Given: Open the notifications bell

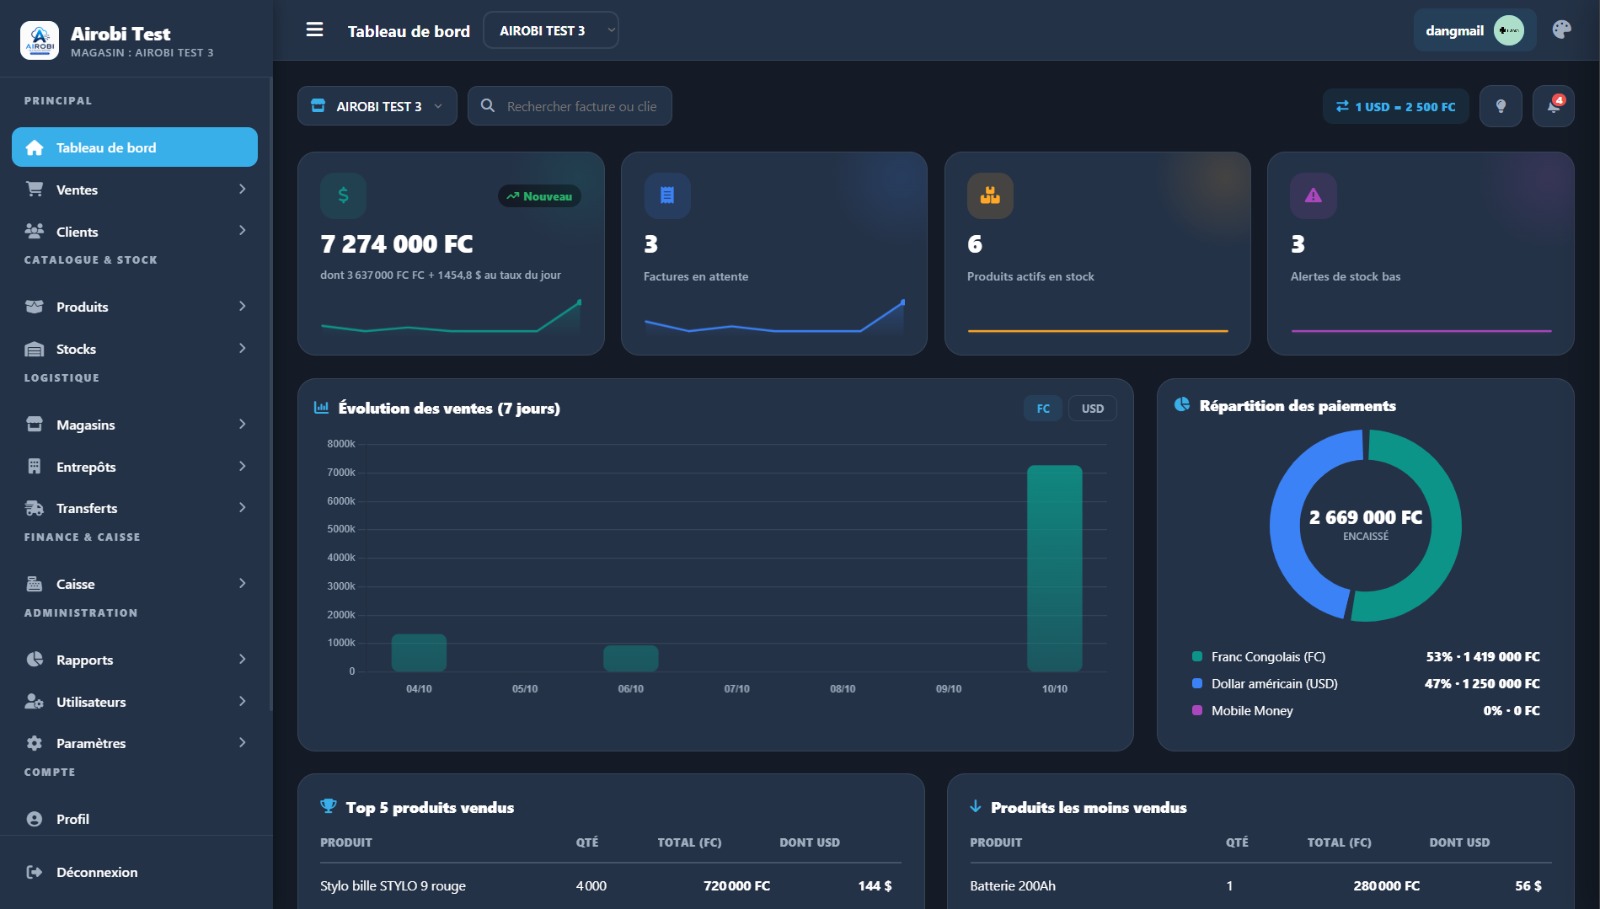Looking at the screenshot, I should tap(1553, 106).
